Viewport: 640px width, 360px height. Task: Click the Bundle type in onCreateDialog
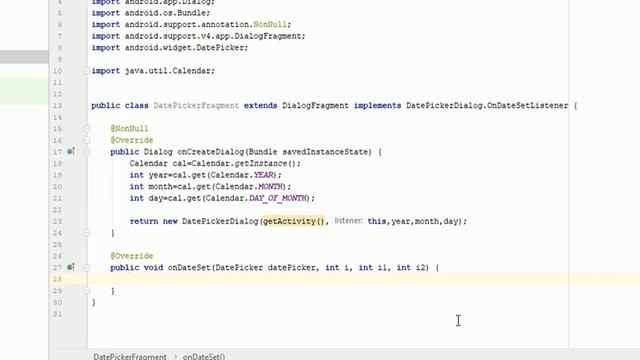pos(263,152)
